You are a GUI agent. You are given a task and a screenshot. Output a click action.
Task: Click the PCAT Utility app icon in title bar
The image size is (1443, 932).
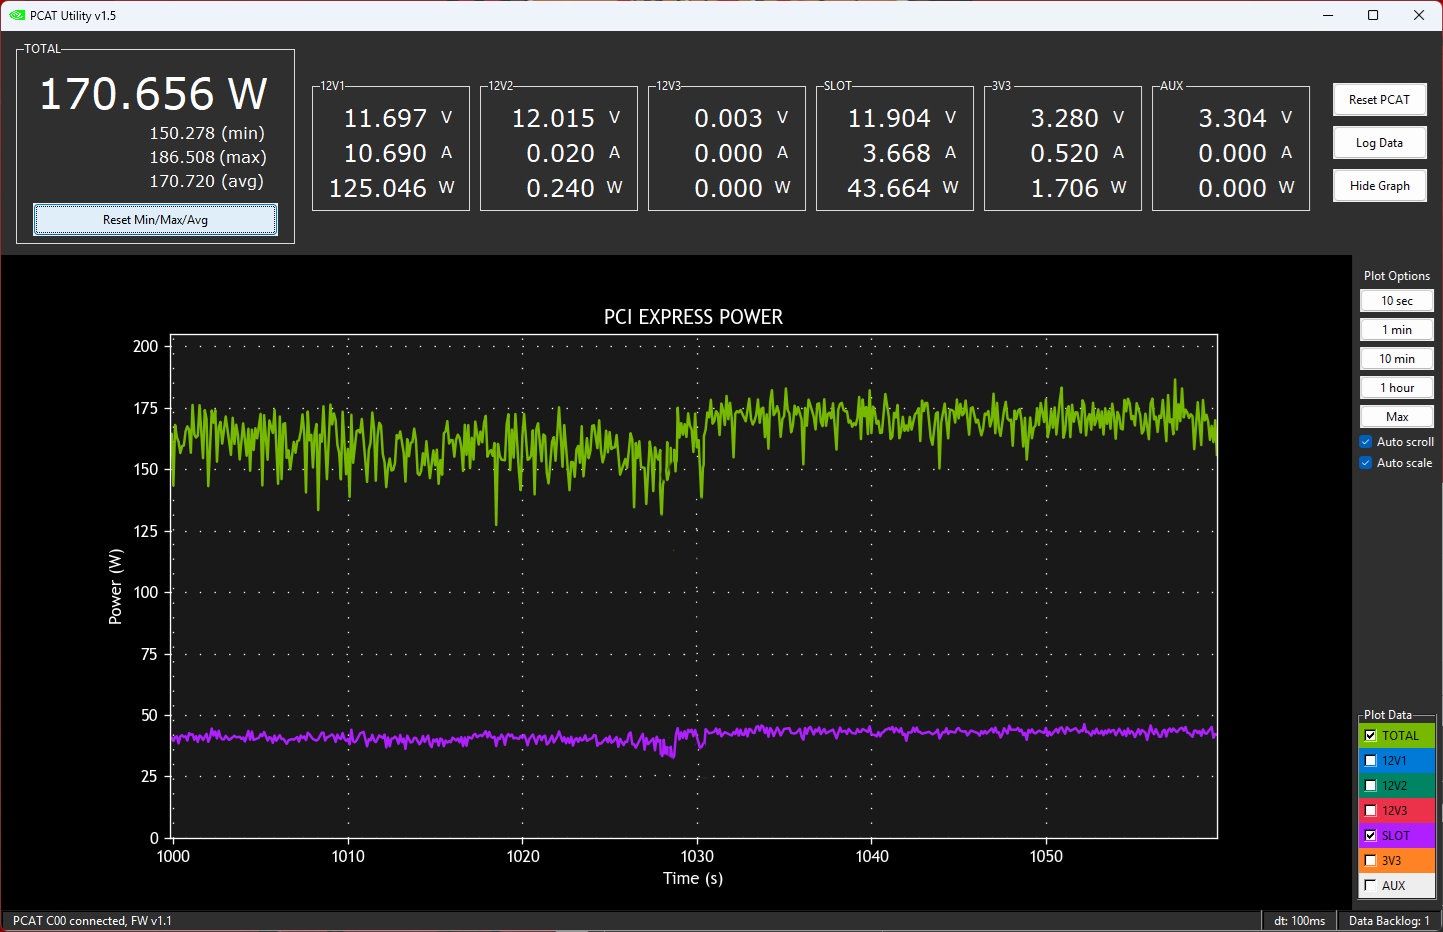17,15
